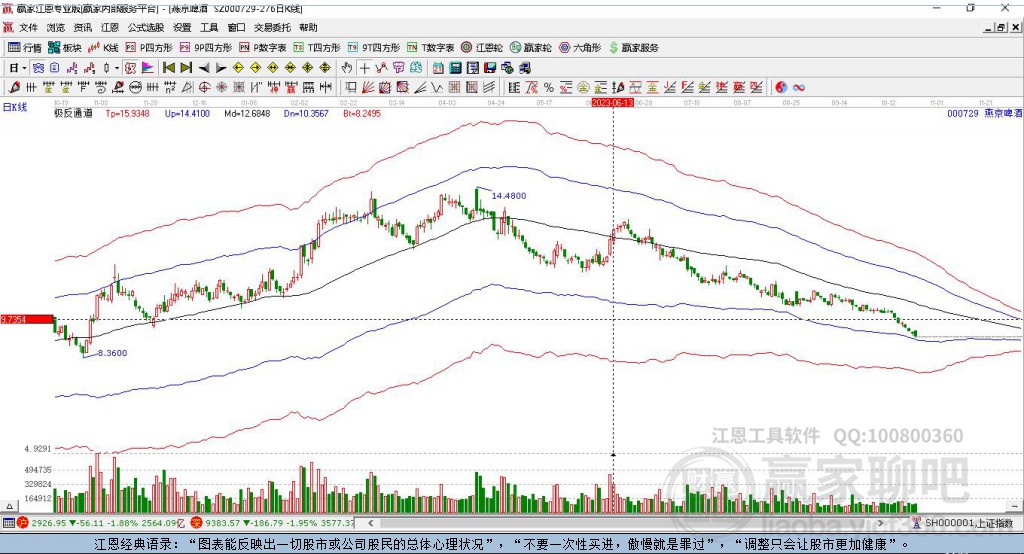Switch to K线 chart view
This screenshot has height=554, width=1024.
coord(103,48)
